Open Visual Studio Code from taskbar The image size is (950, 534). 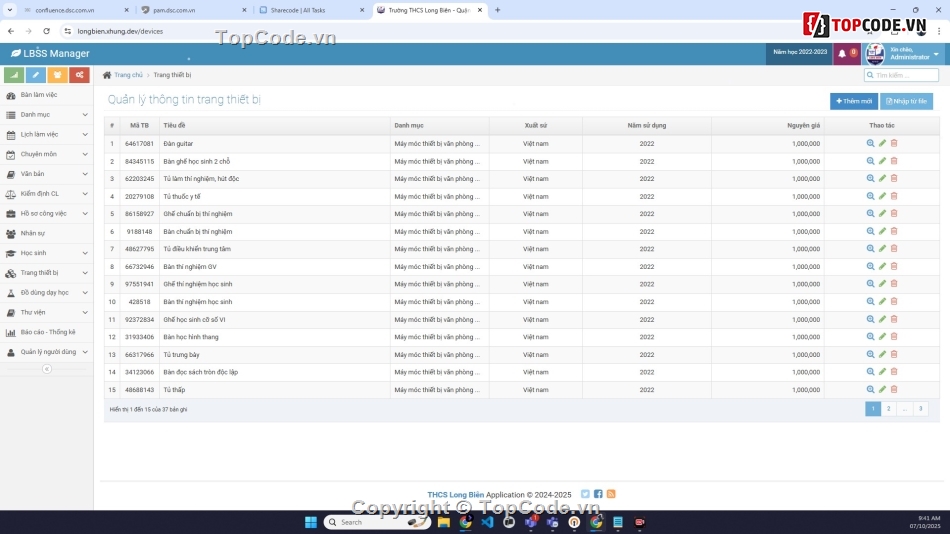coord(487,522)
